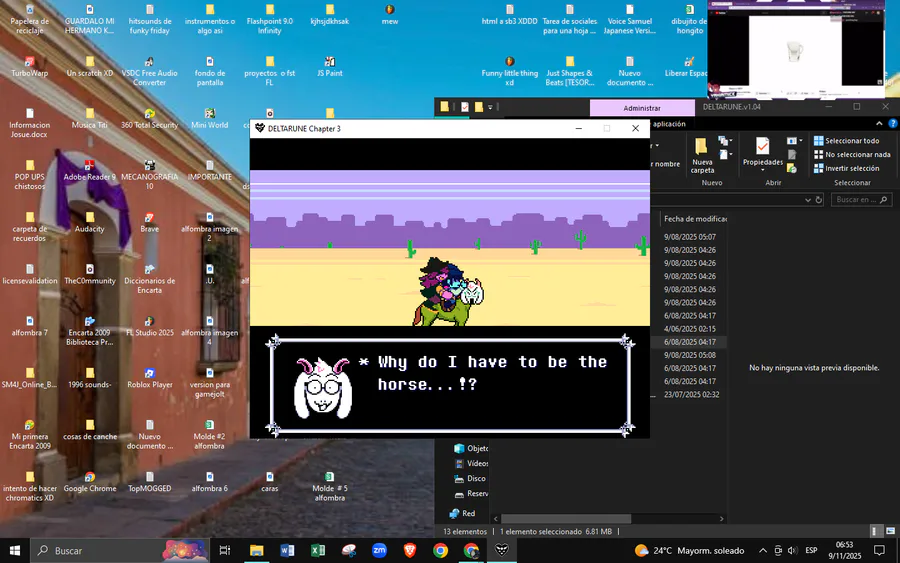Select the 360 Total Security shortcut
900x563 pixels.
(149, 118)
